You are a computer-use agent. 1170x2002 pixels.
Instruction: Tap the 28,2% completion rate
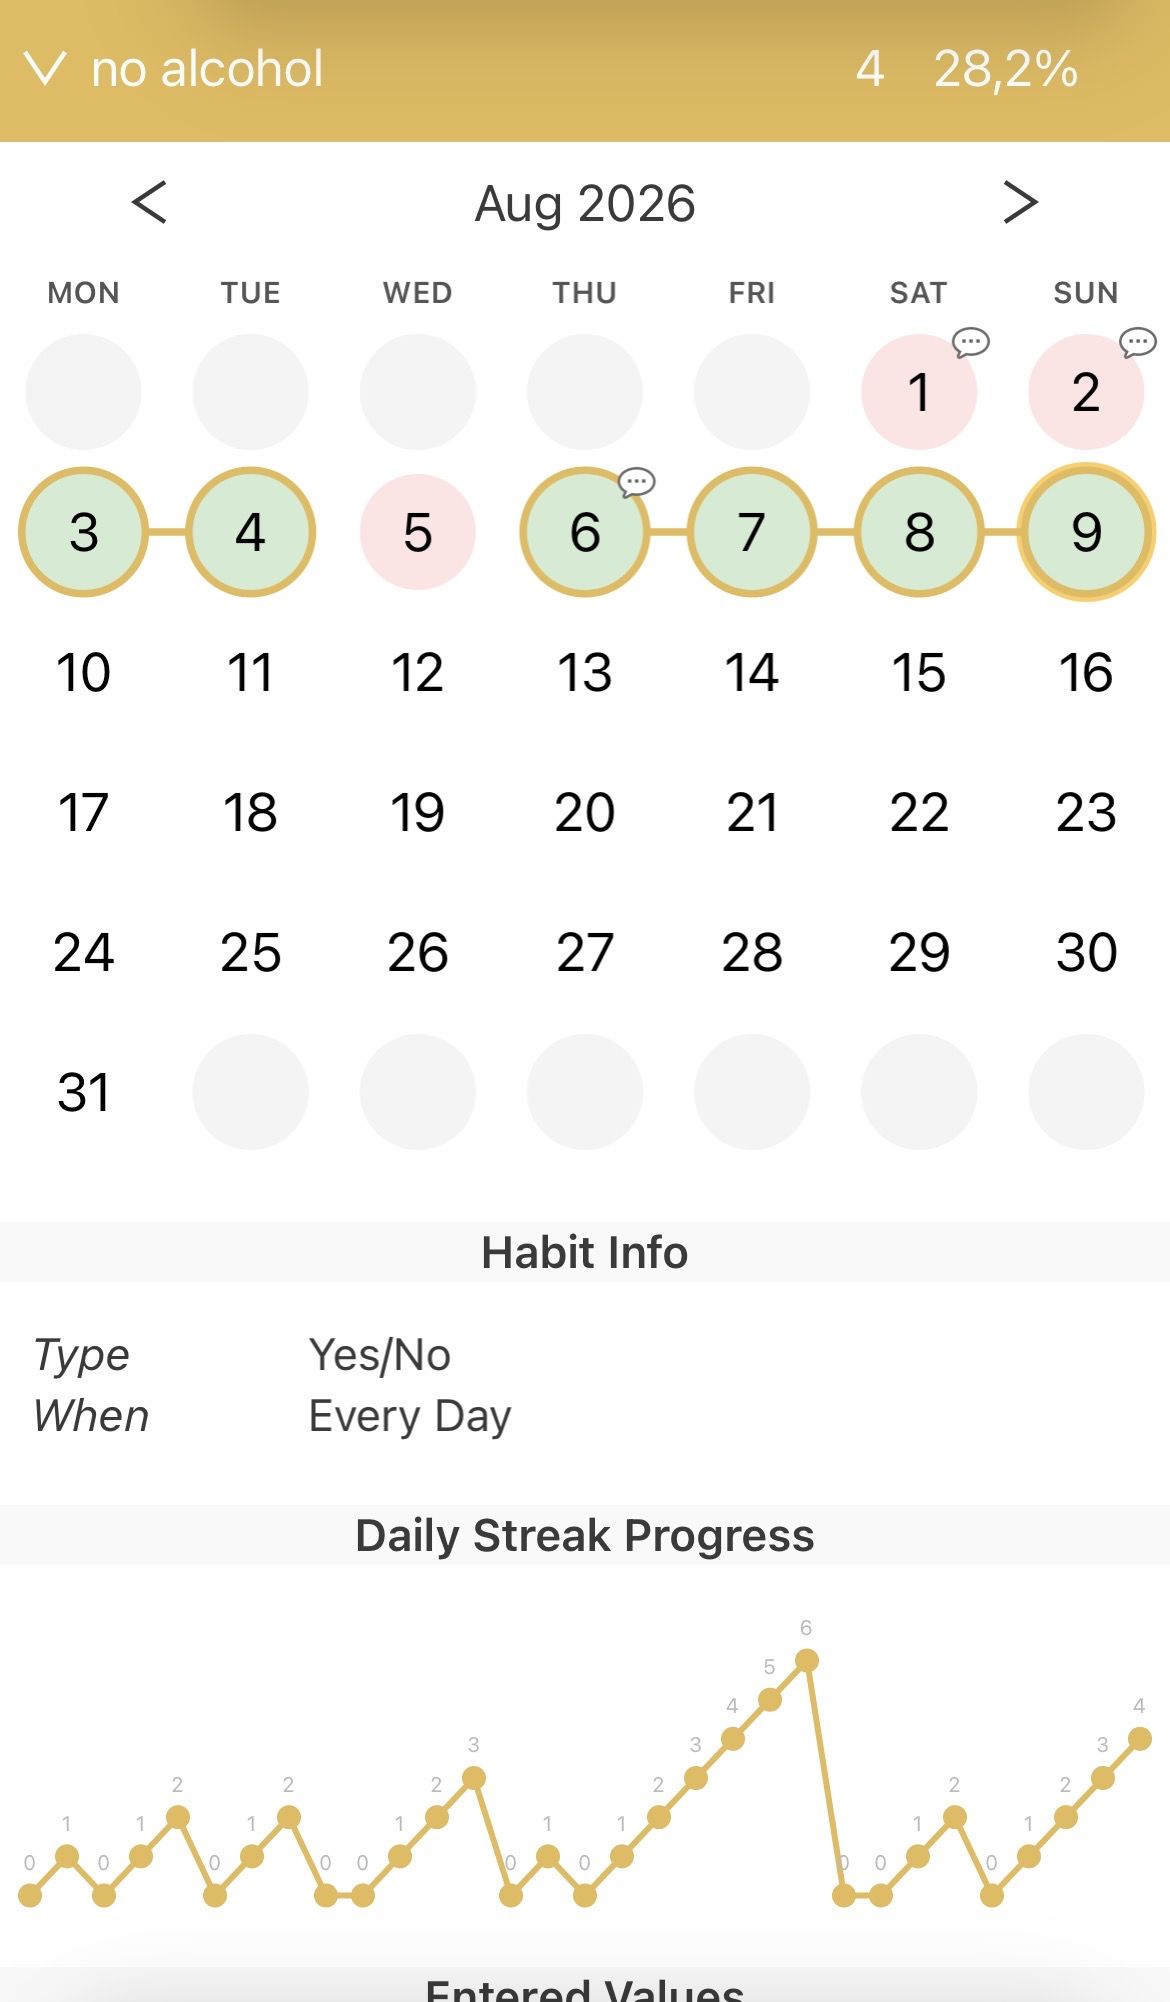(1005, 69)
